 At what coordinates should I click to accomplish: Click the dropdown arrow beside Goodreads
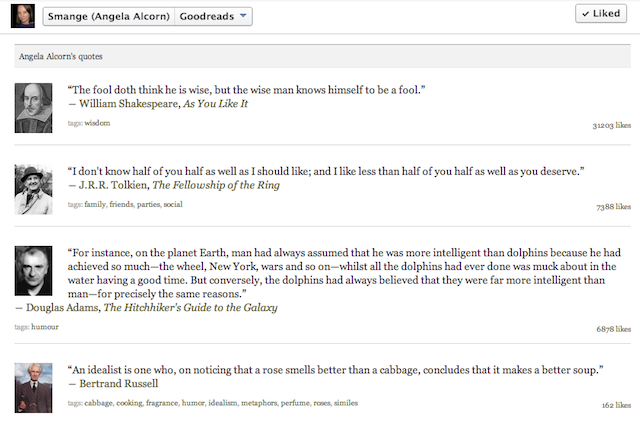243,16
